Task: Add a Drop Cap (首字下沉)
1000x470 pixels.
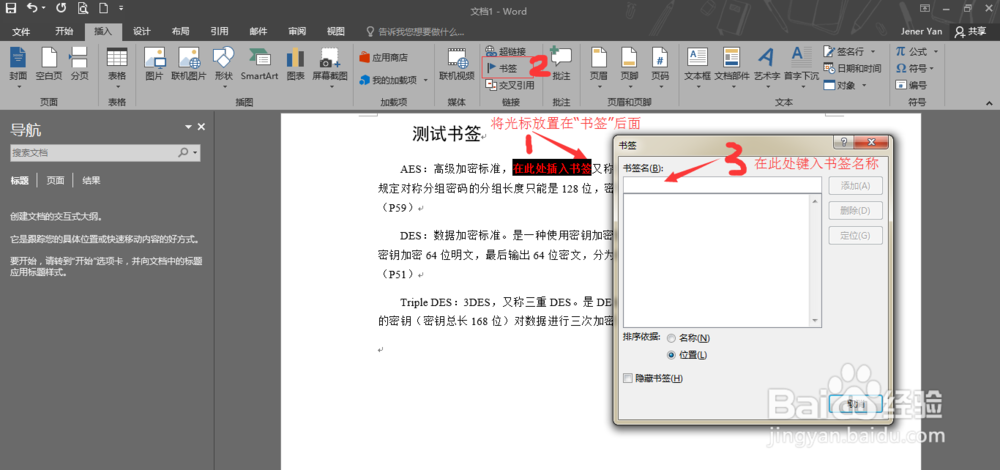Action: tap(801, 66)
